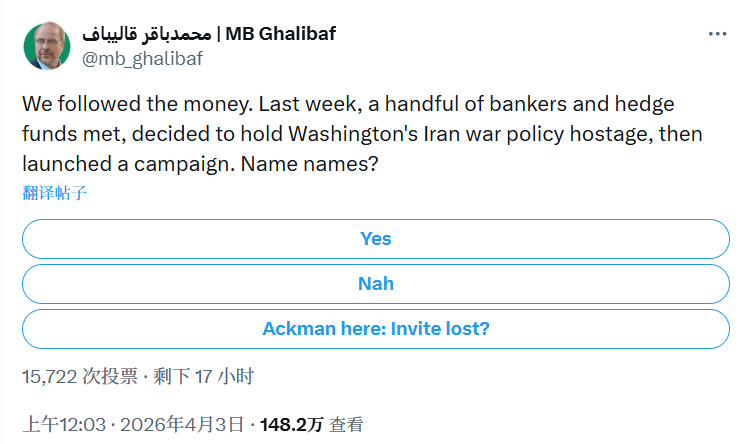Choose the "Nah" poll option
Viewport: 745px width, 444px height.
(376, 284)
